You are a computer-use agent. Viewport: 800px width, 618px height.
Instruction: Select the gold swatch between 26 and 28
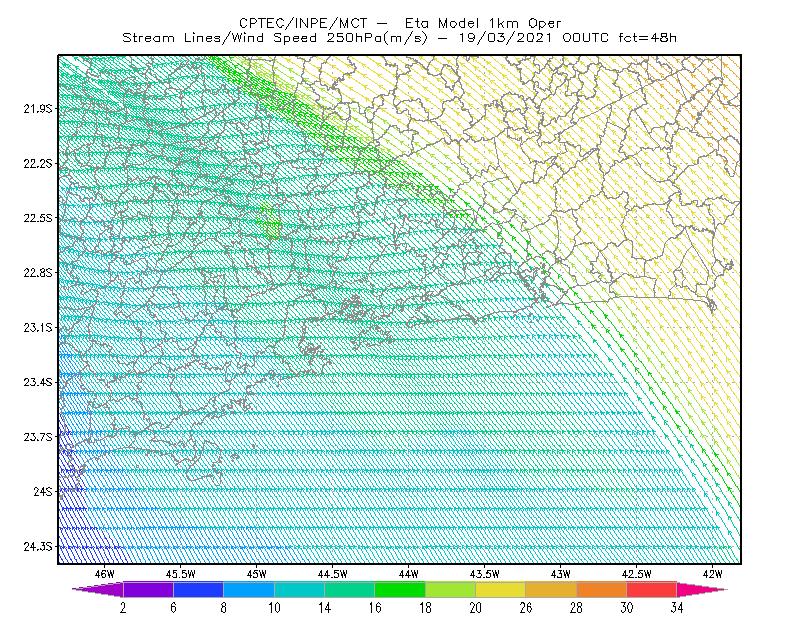tap(551, 589)
